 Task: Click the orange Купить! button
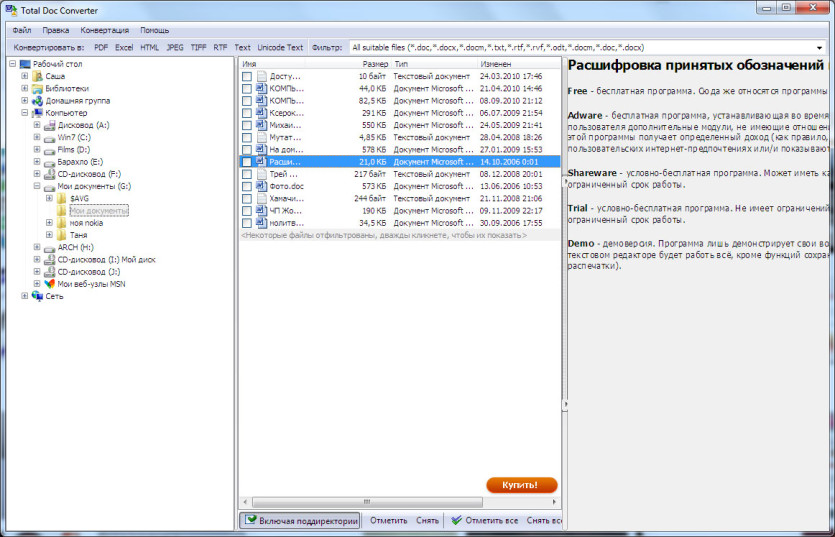[521, 485]
